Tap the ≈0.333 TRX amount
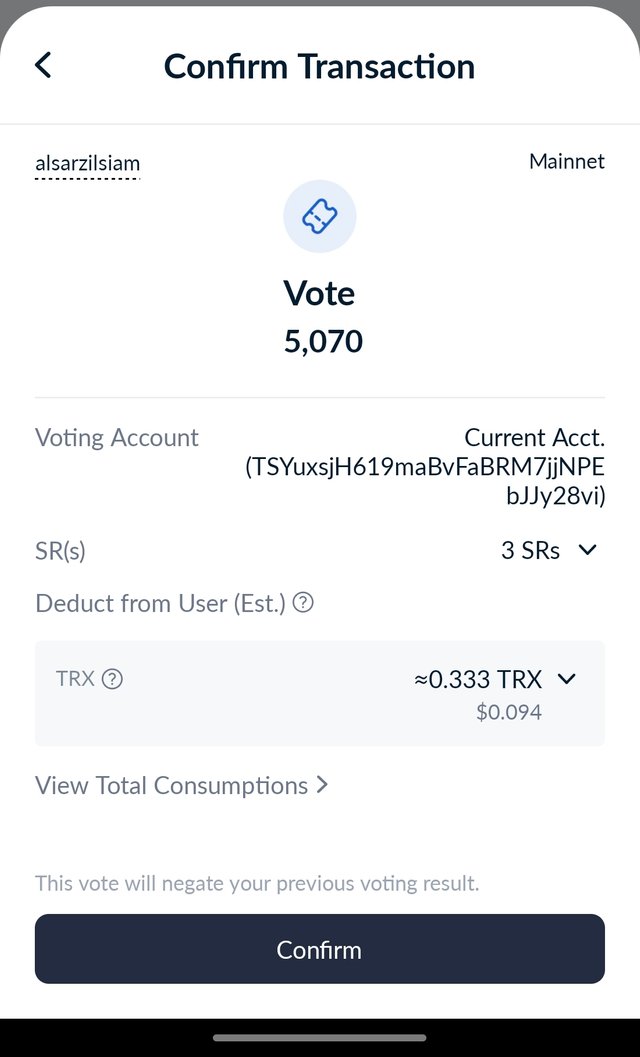This screenshot has width=640, height=1057. 478,680
